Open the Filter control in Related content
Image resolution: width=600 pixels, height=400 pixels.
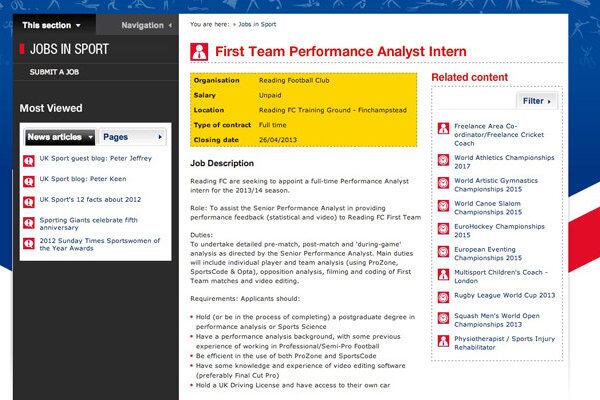[x=536, y=101]
